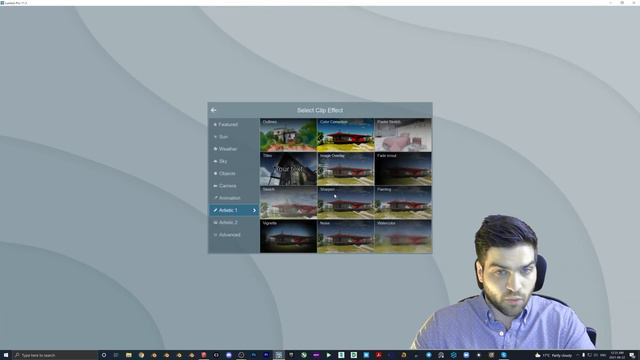Viewport: 640px width, 360px height.
Task: Open the Featured effects category
Action: pyautogui.click(x=233, y=124)
